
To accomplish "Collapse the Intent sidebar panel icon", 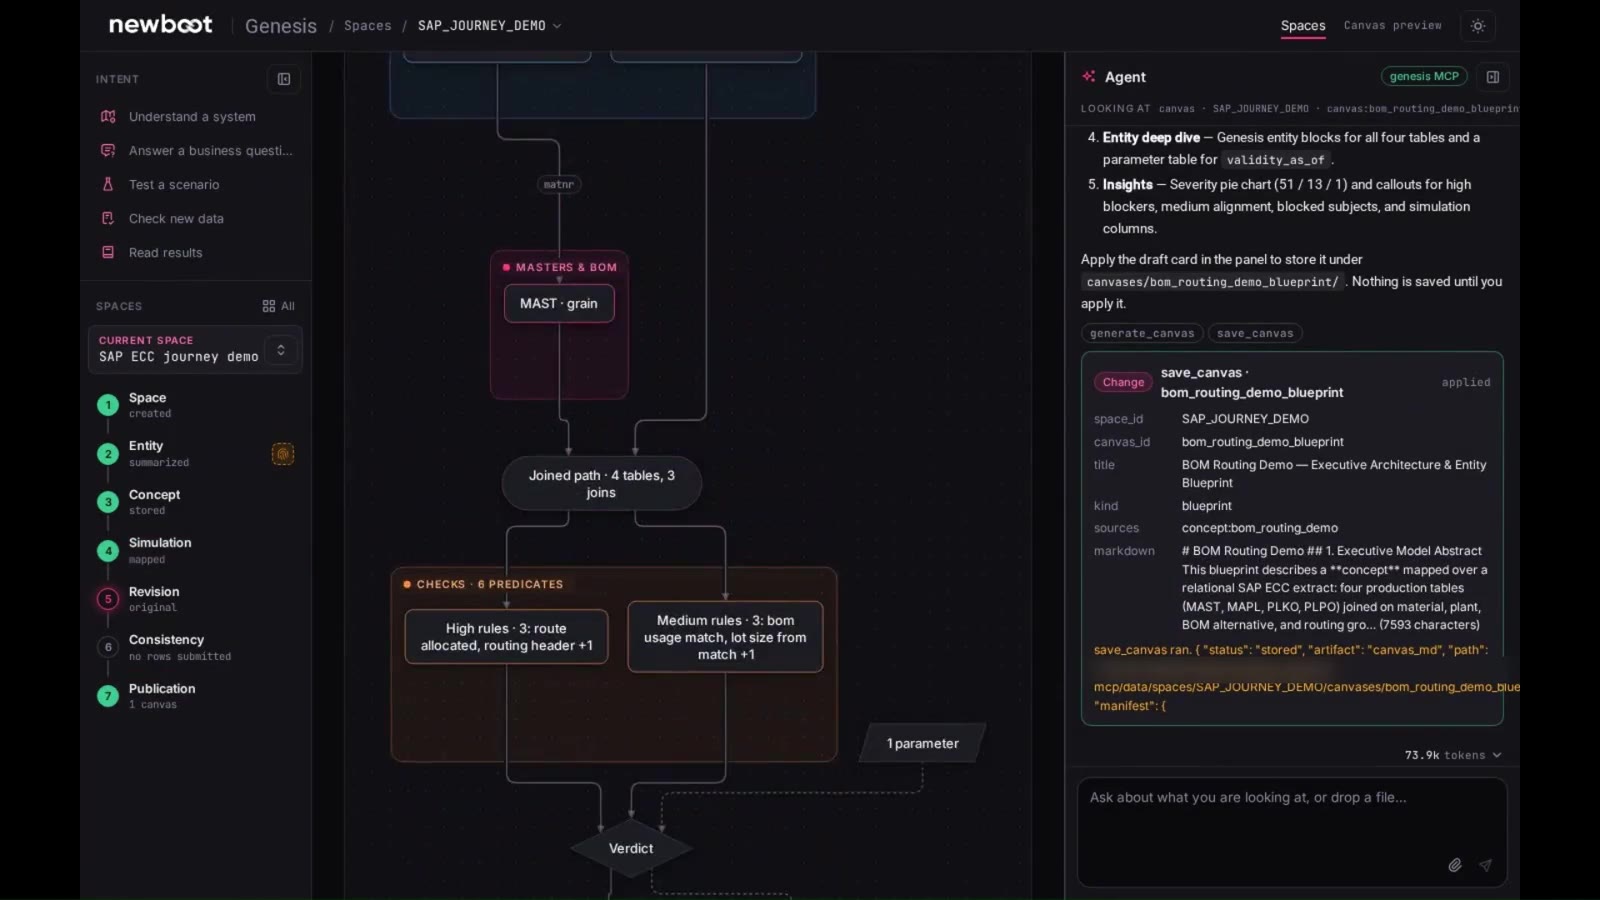I will pyautogui.click(x=284, y=79).
